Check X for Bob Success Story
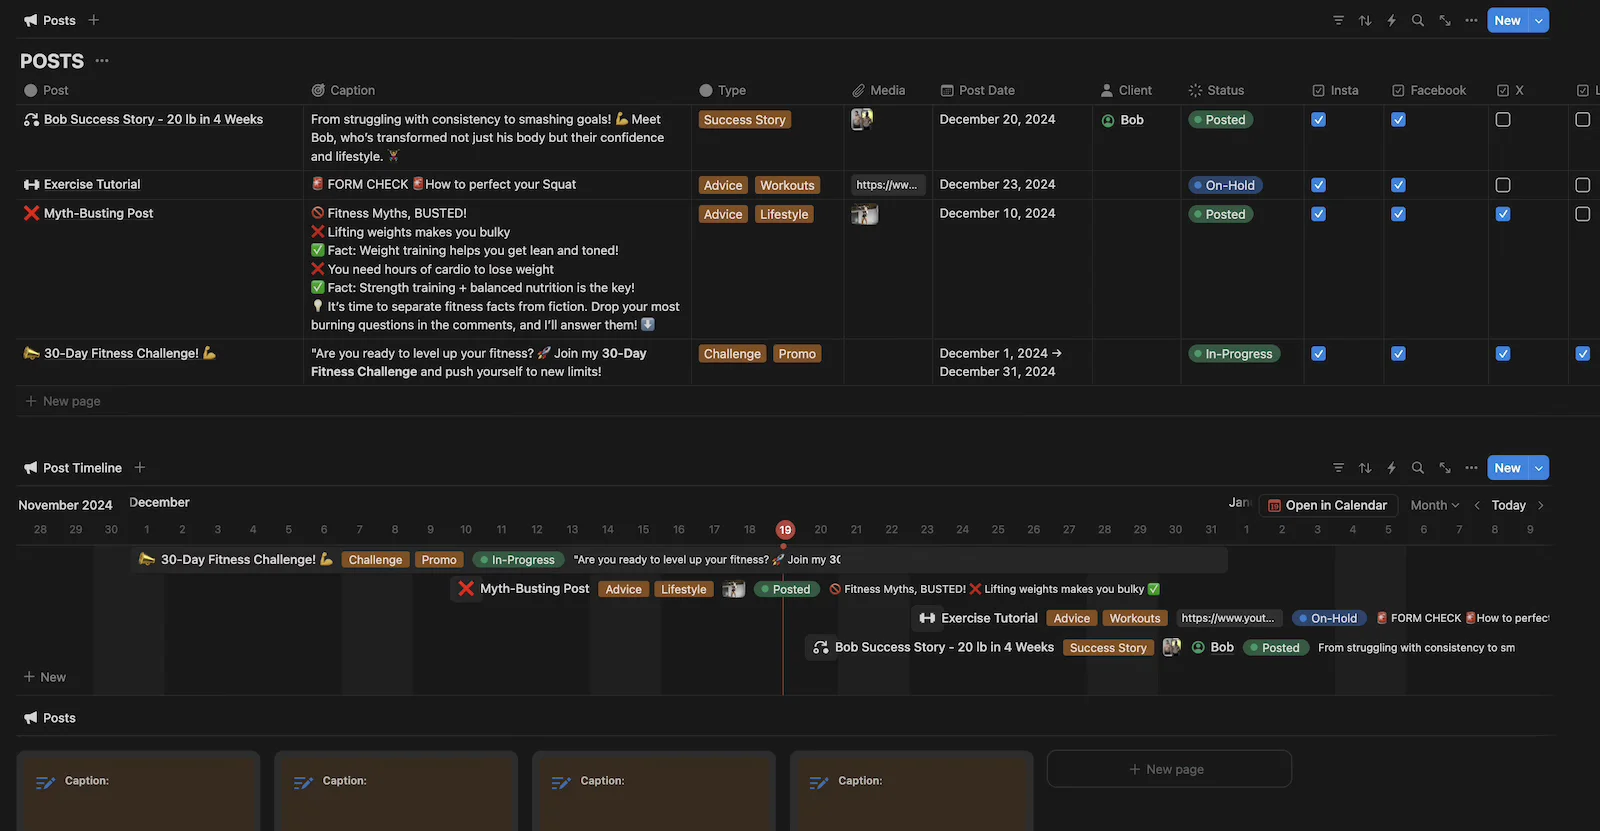 click(x=1503, y=120)
